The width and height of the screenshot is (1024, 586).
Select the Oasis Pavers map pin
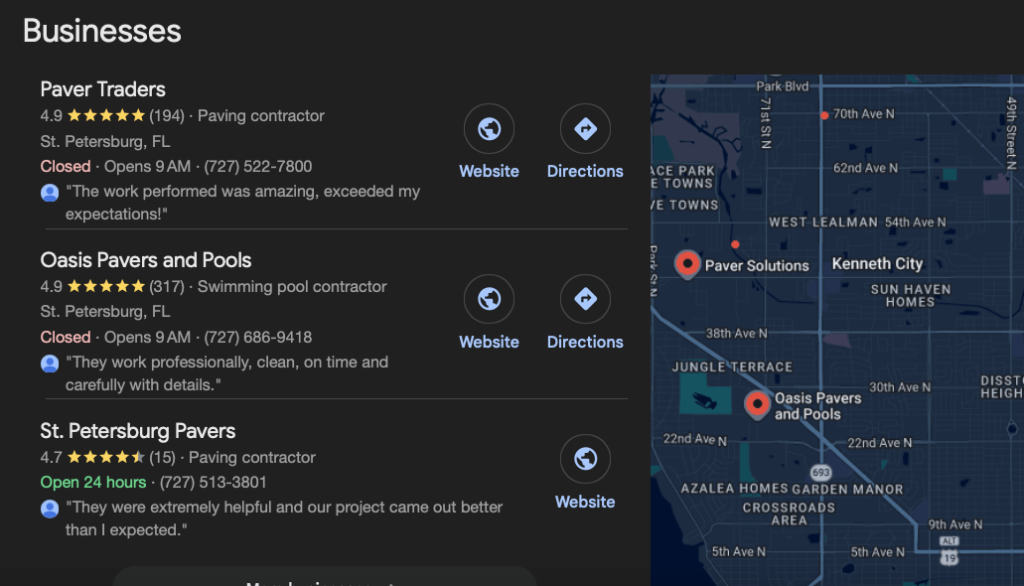tap(757, 404)
